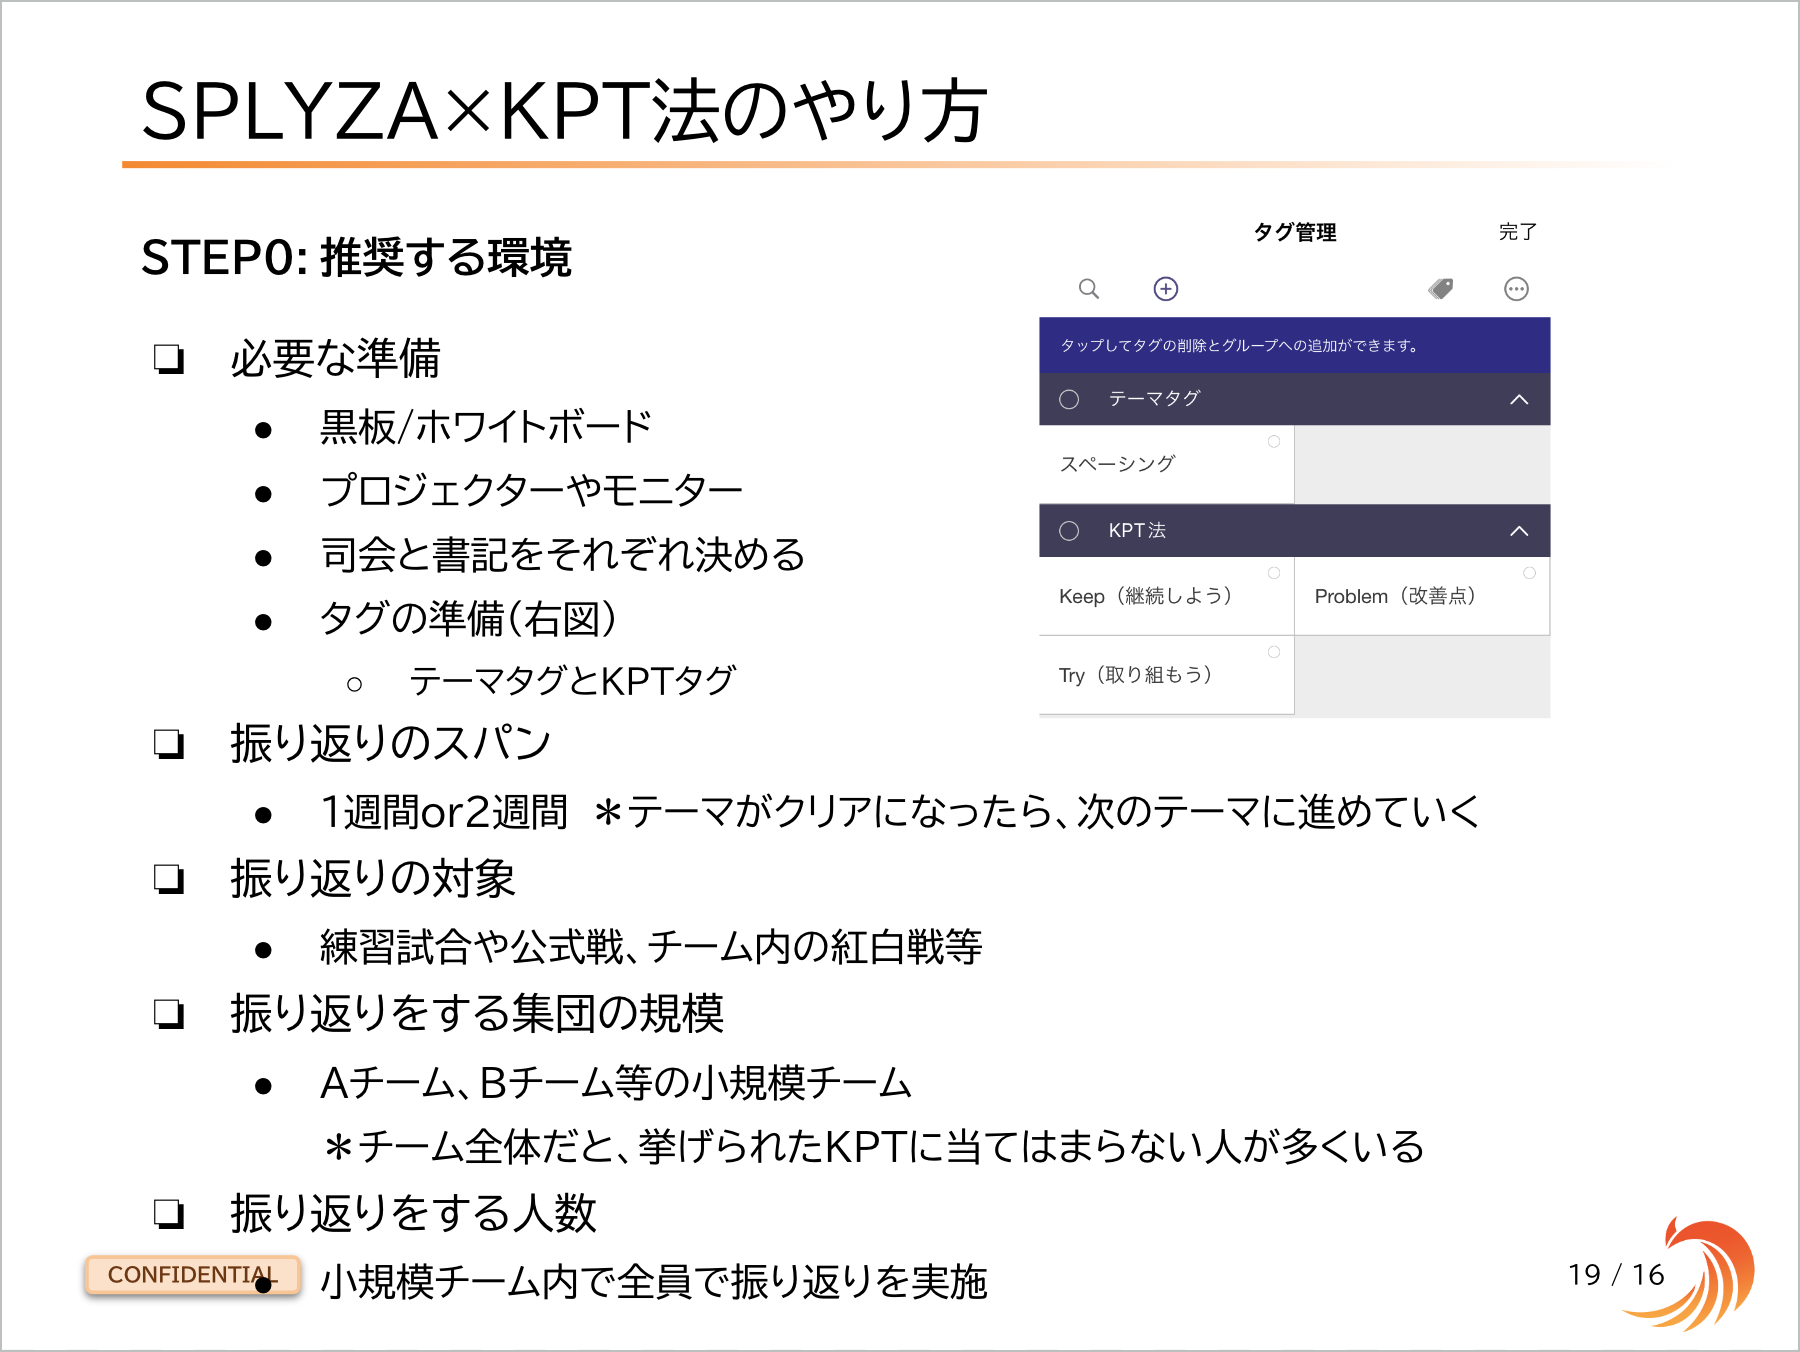
Task: Click the slide title SPLYZA×KPT法のやり方
Action: (565, 110)
